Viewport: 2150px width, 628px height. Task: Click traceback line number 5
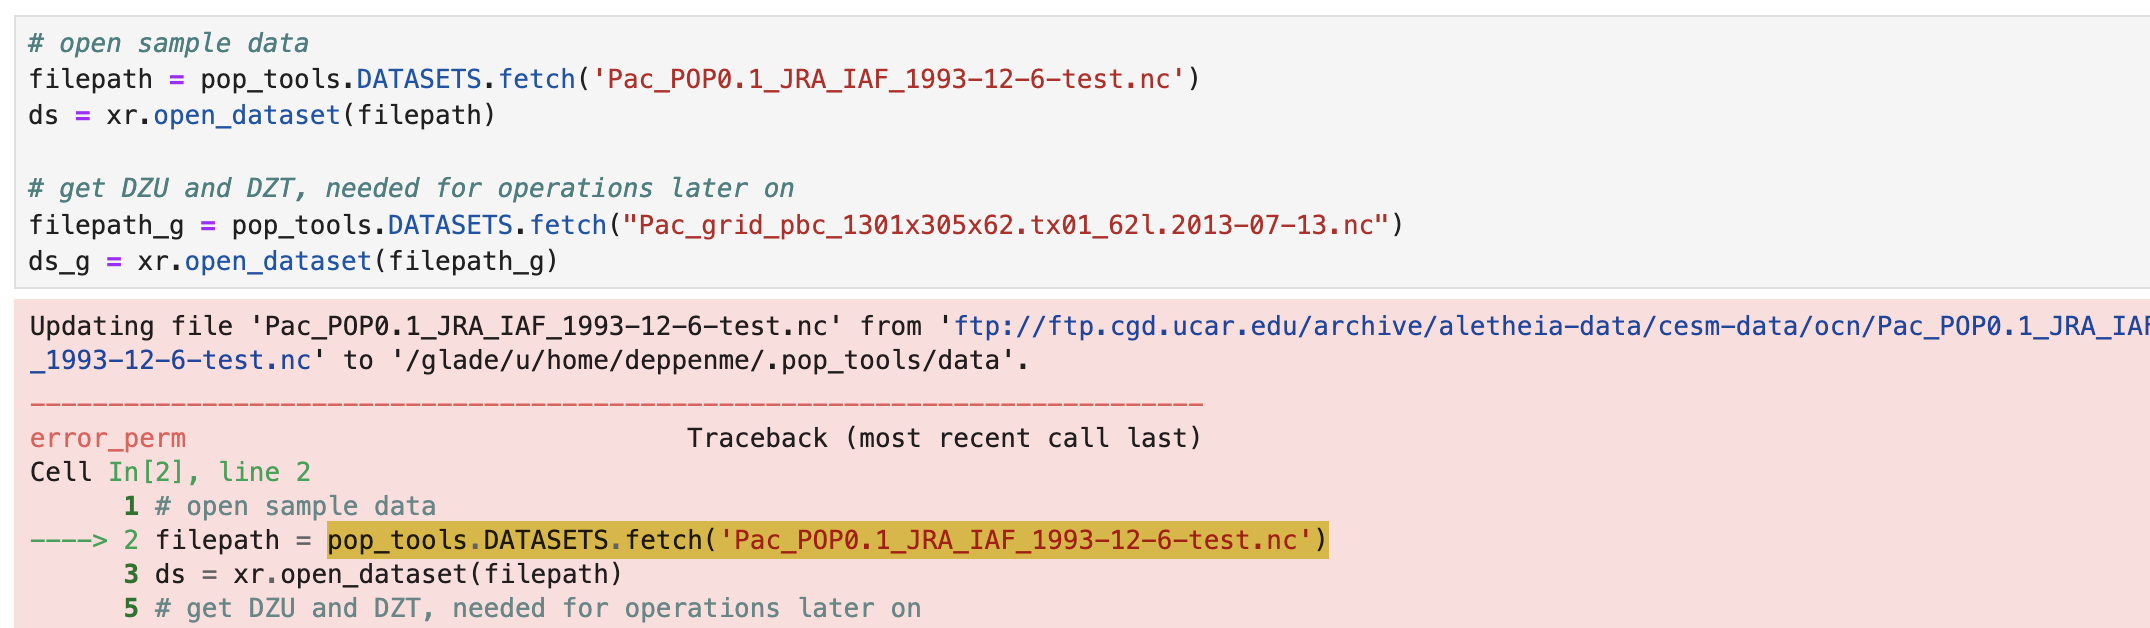click(x=131, y=608)
